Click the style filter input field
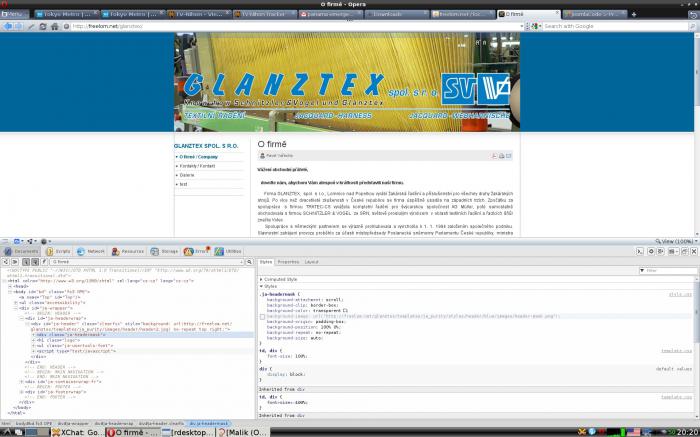This screenshot has height=437, width=700. [x=669, y=271]
